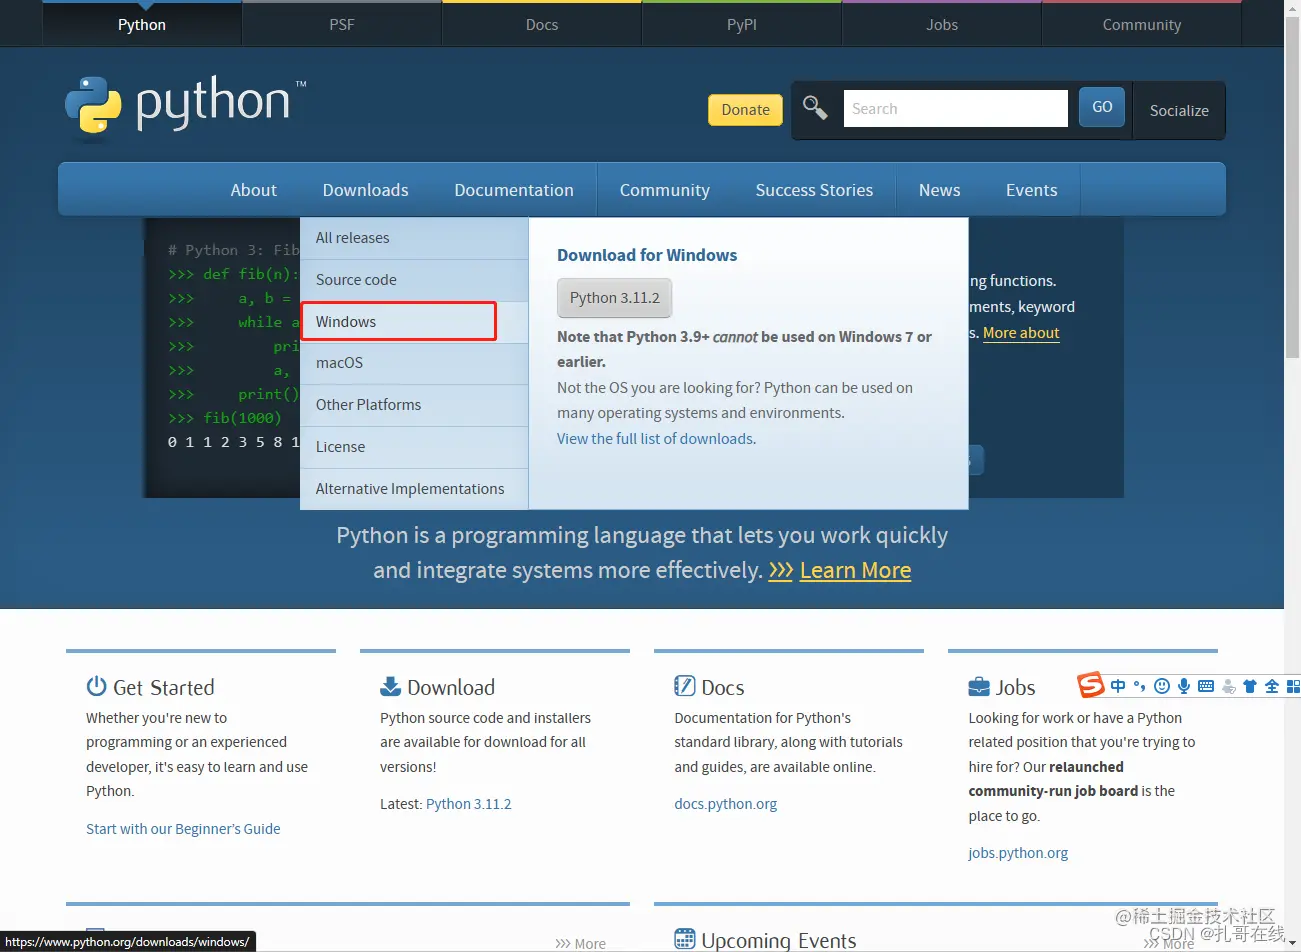Switch to the PSF top tab

342,24
